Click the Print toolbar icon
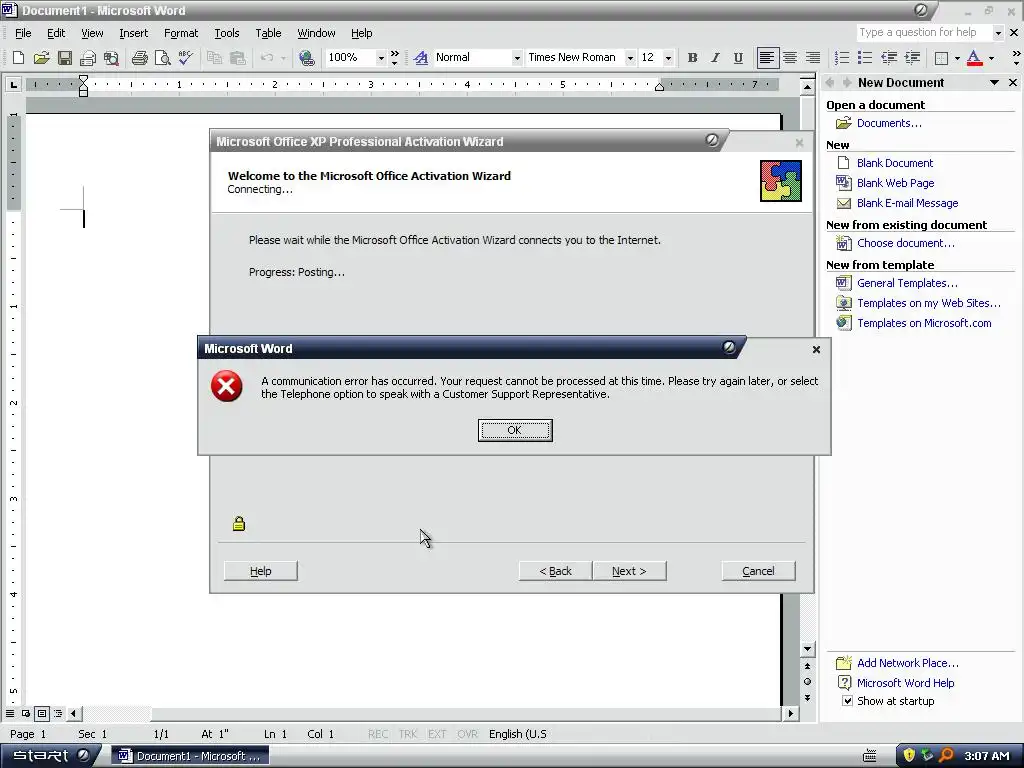 [140, 58]
